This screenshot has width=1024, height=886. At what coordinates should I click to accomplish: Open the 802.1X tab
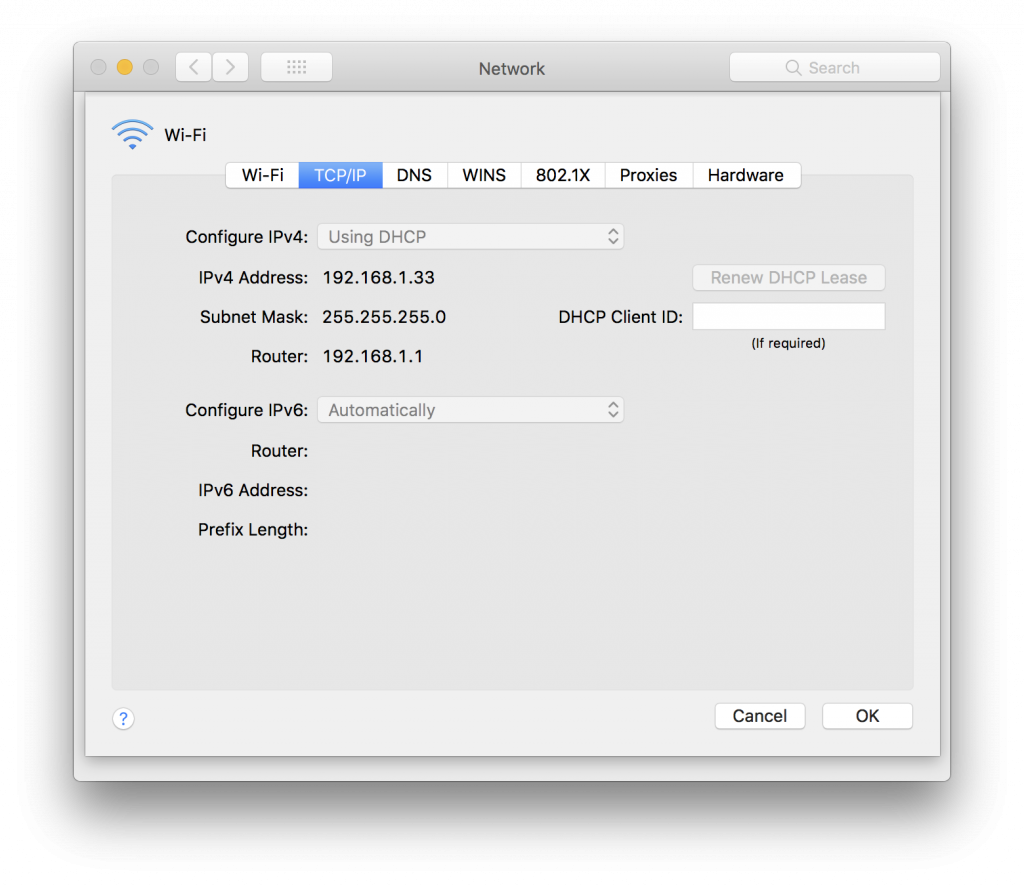pos(562,175)
